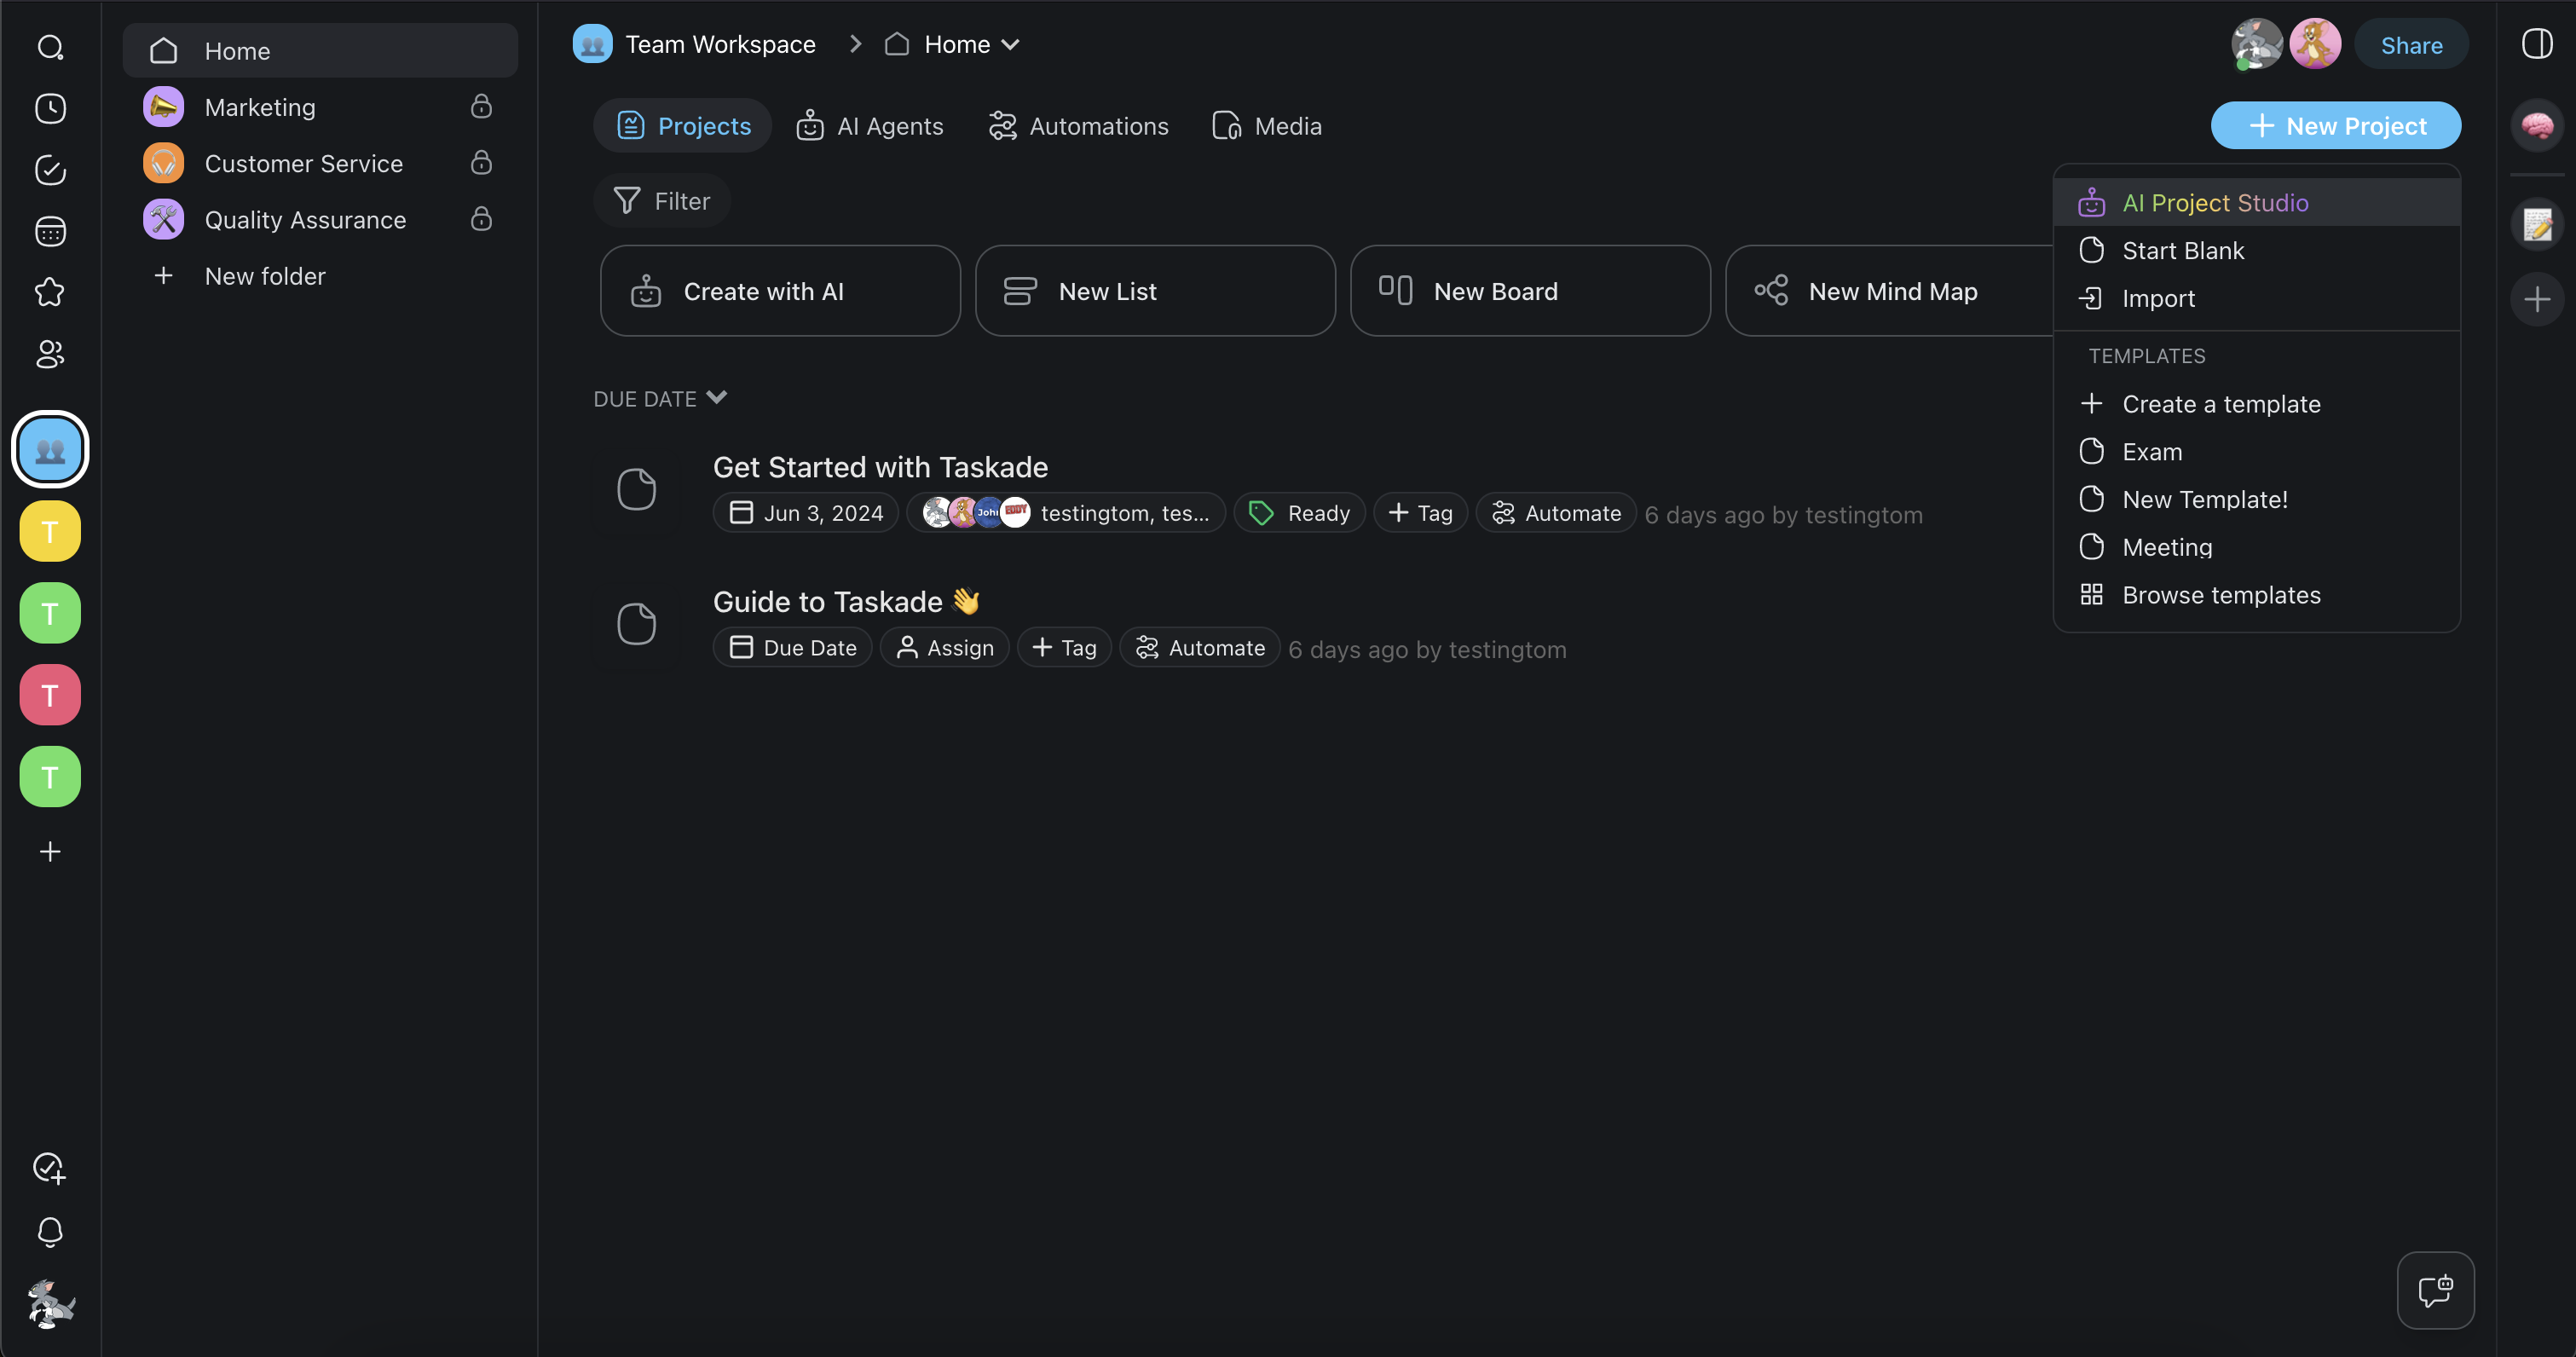Open the search icon in left sidebar
The width and height of the screenshot is (2576, 1357).
(x=50, y=47)
